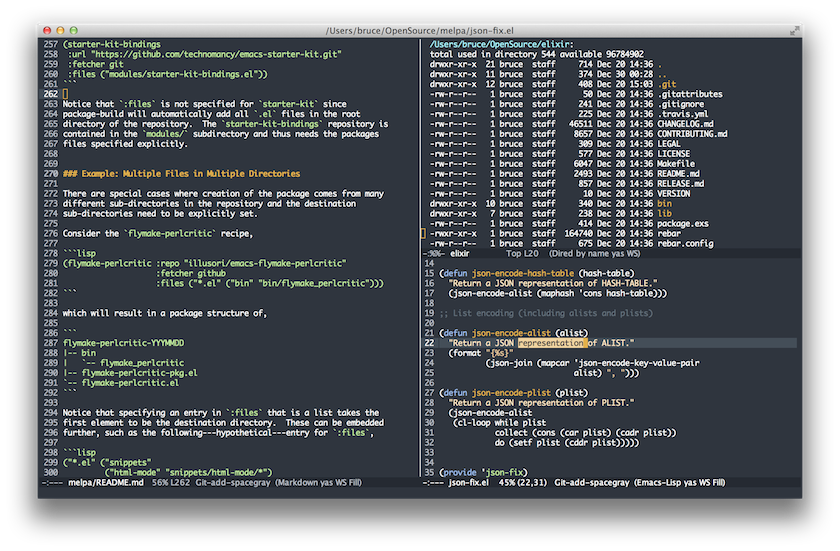Click the window title path json-fix.el
This screenshot has width=840, height=551.
(419, 31)
